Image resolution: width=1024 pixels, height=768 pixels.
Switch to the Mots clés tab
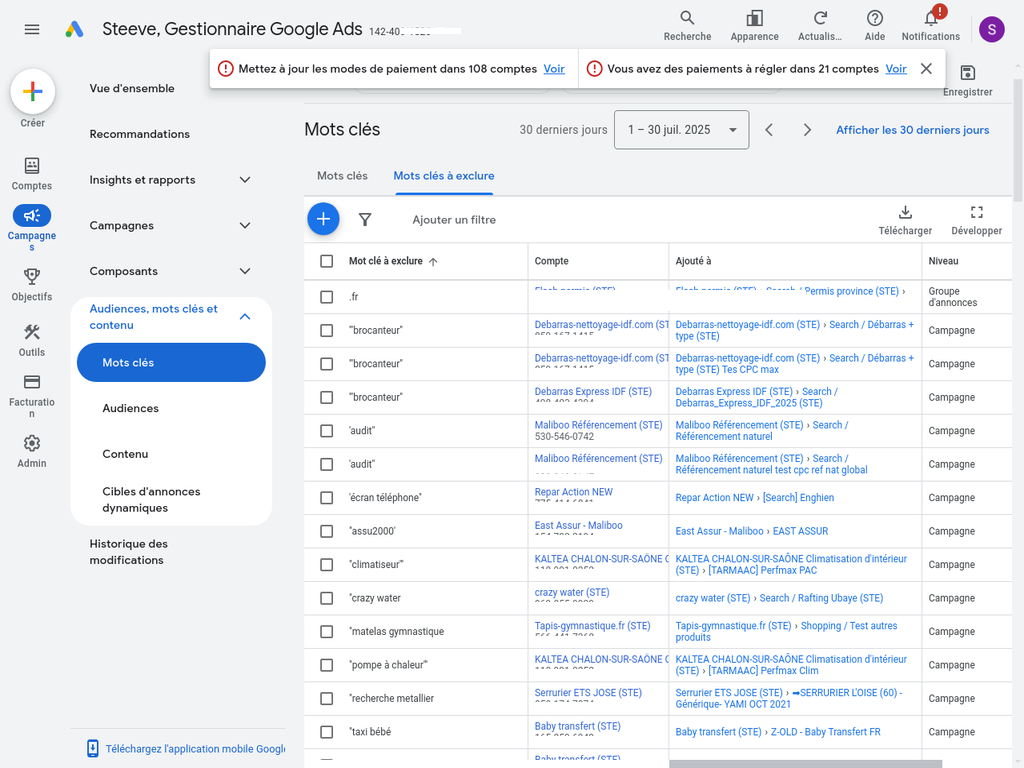[342, 176]
